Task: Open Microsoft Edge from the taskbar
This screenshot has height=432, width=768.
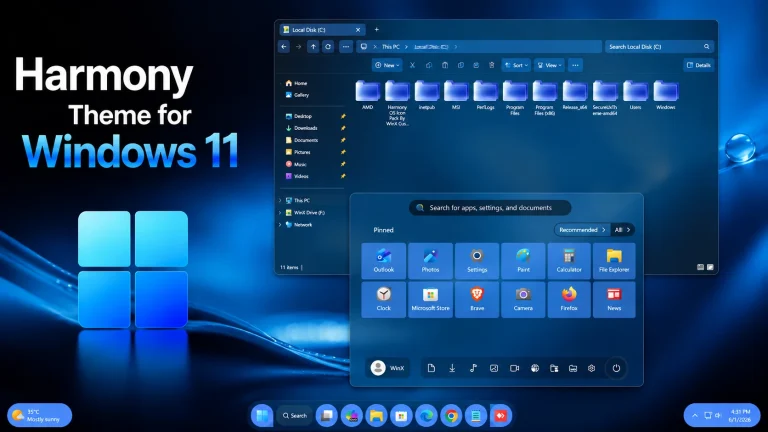Action: 426,415
